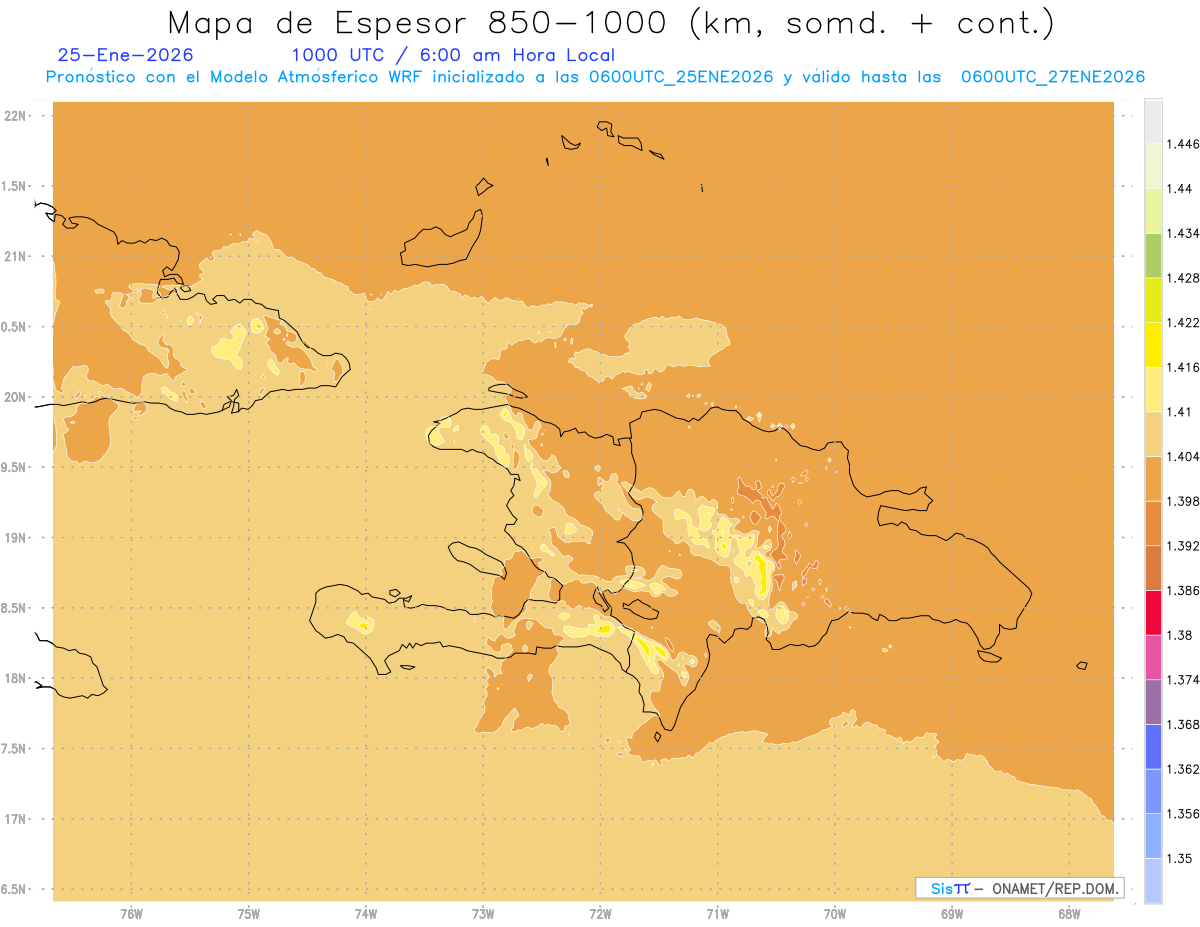The image size is (1200, 927).
Task: Select the legend value "1.44"
Action: (x=1179, y=188)
